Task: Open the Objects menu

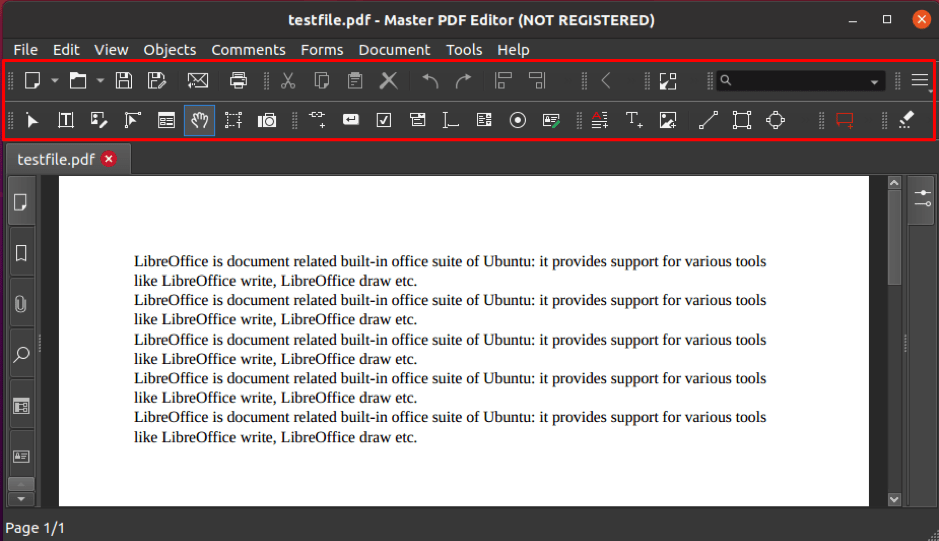Action: point(169,50)
